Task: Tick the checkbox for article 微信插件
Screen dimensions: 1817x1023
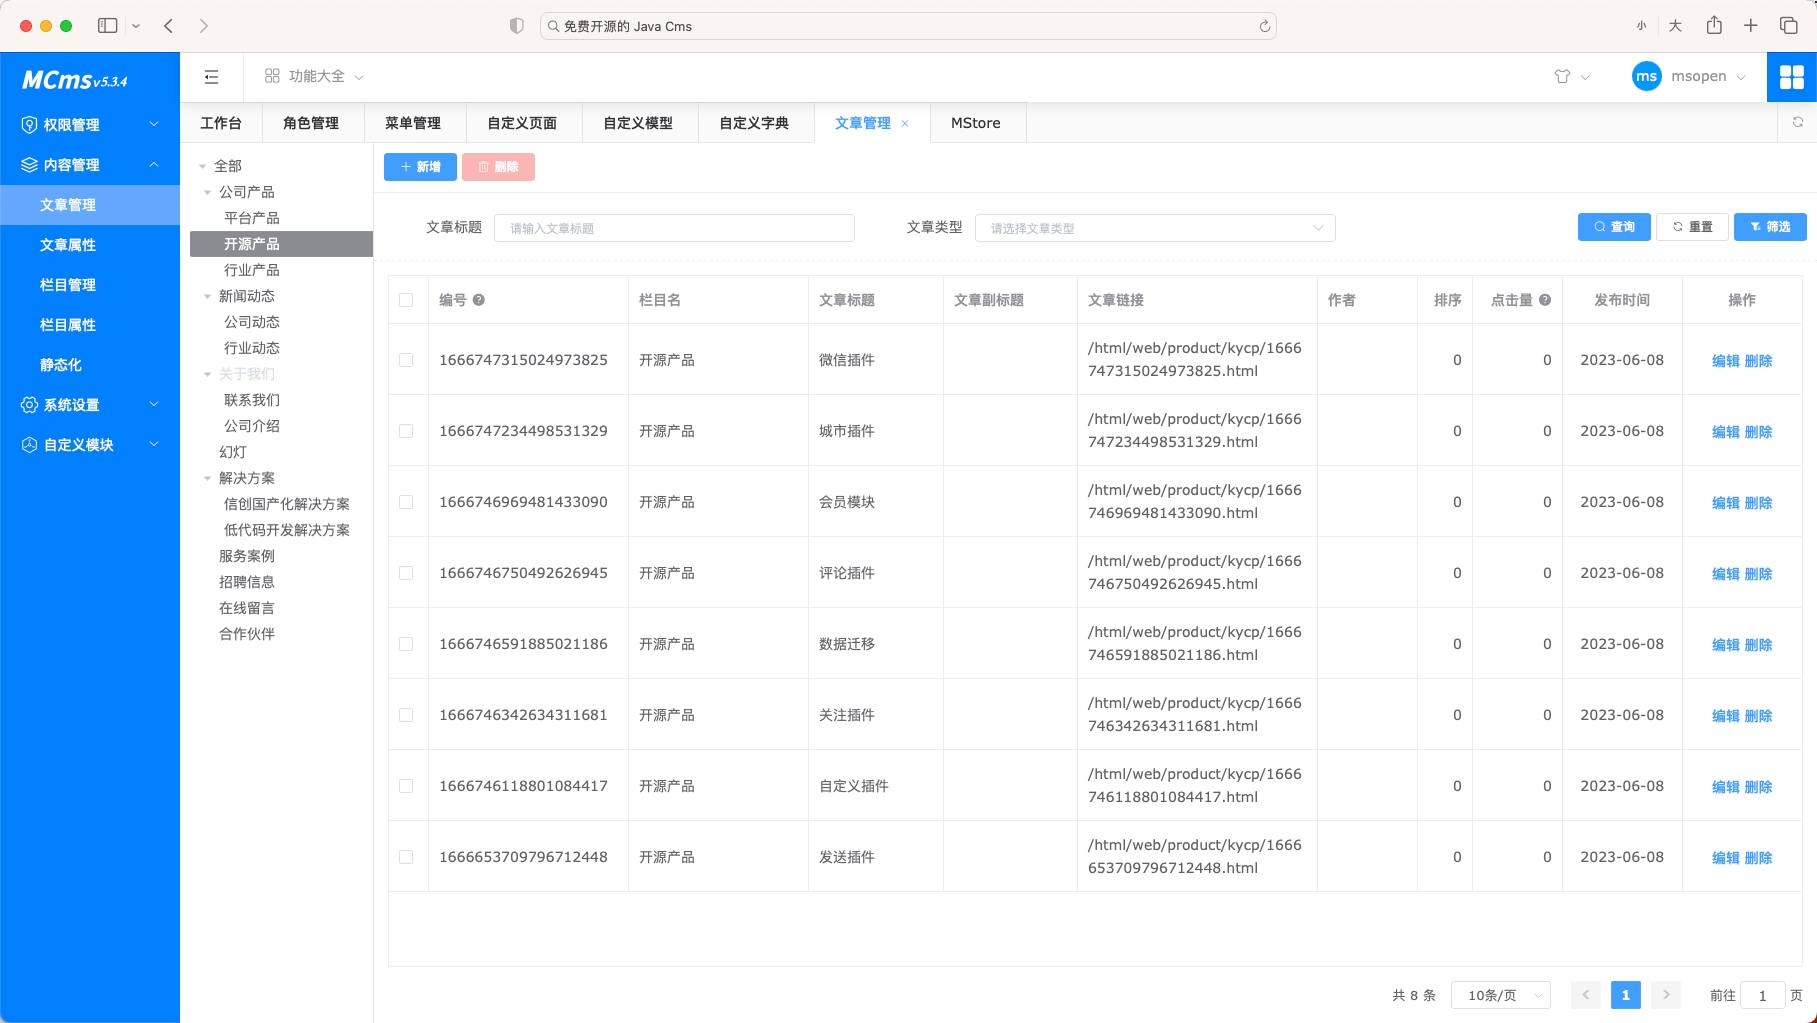Action: click(x=406, y=359)
